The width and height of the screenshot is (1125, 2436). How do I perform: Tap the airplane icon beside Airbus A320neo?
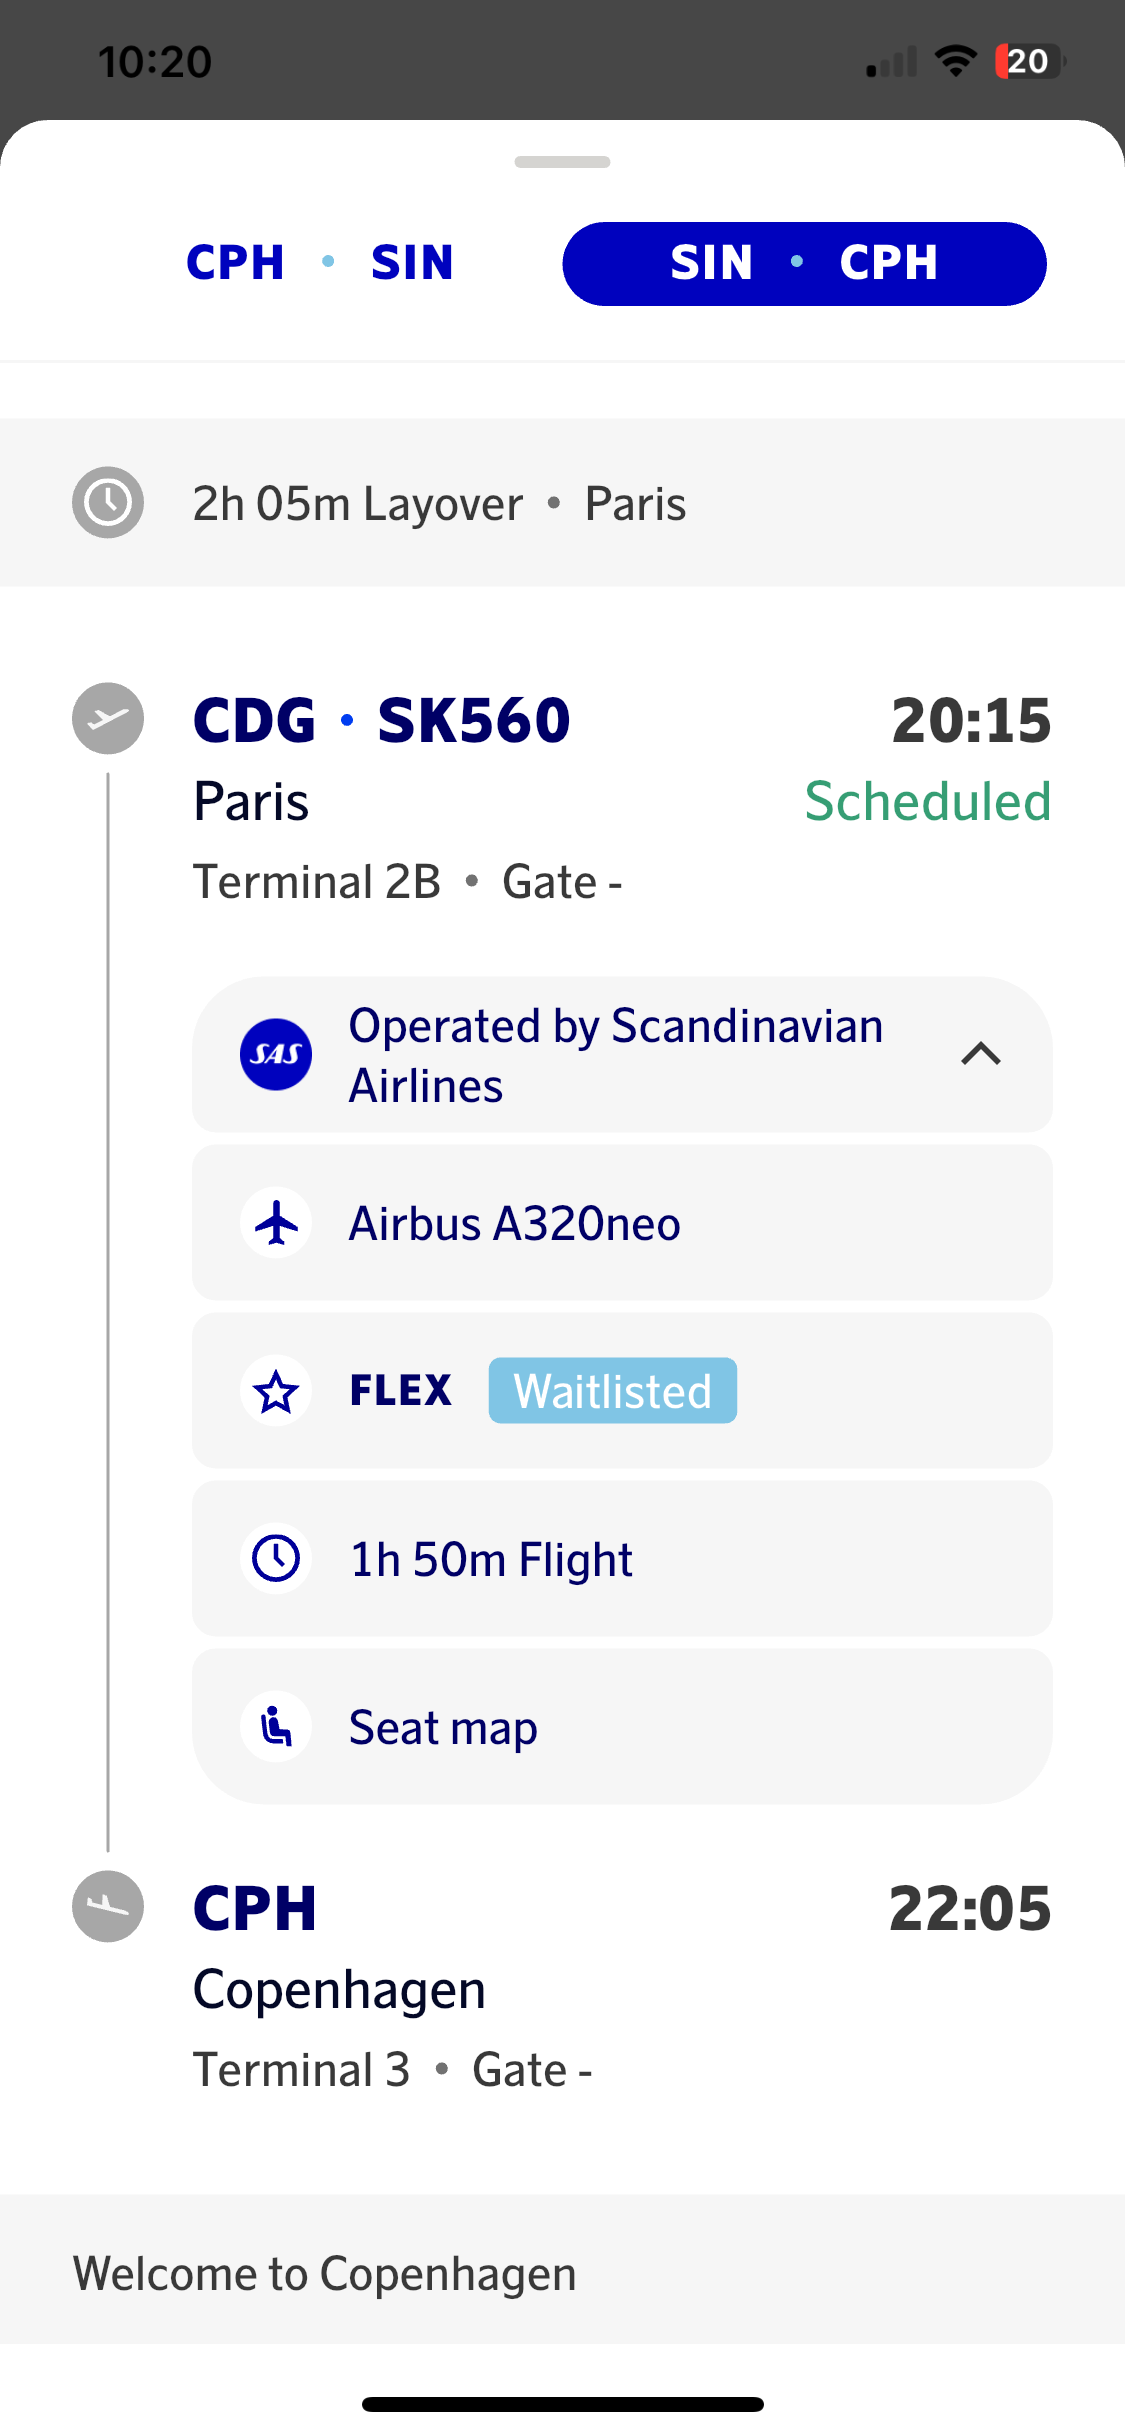(x=276, y=1223)
